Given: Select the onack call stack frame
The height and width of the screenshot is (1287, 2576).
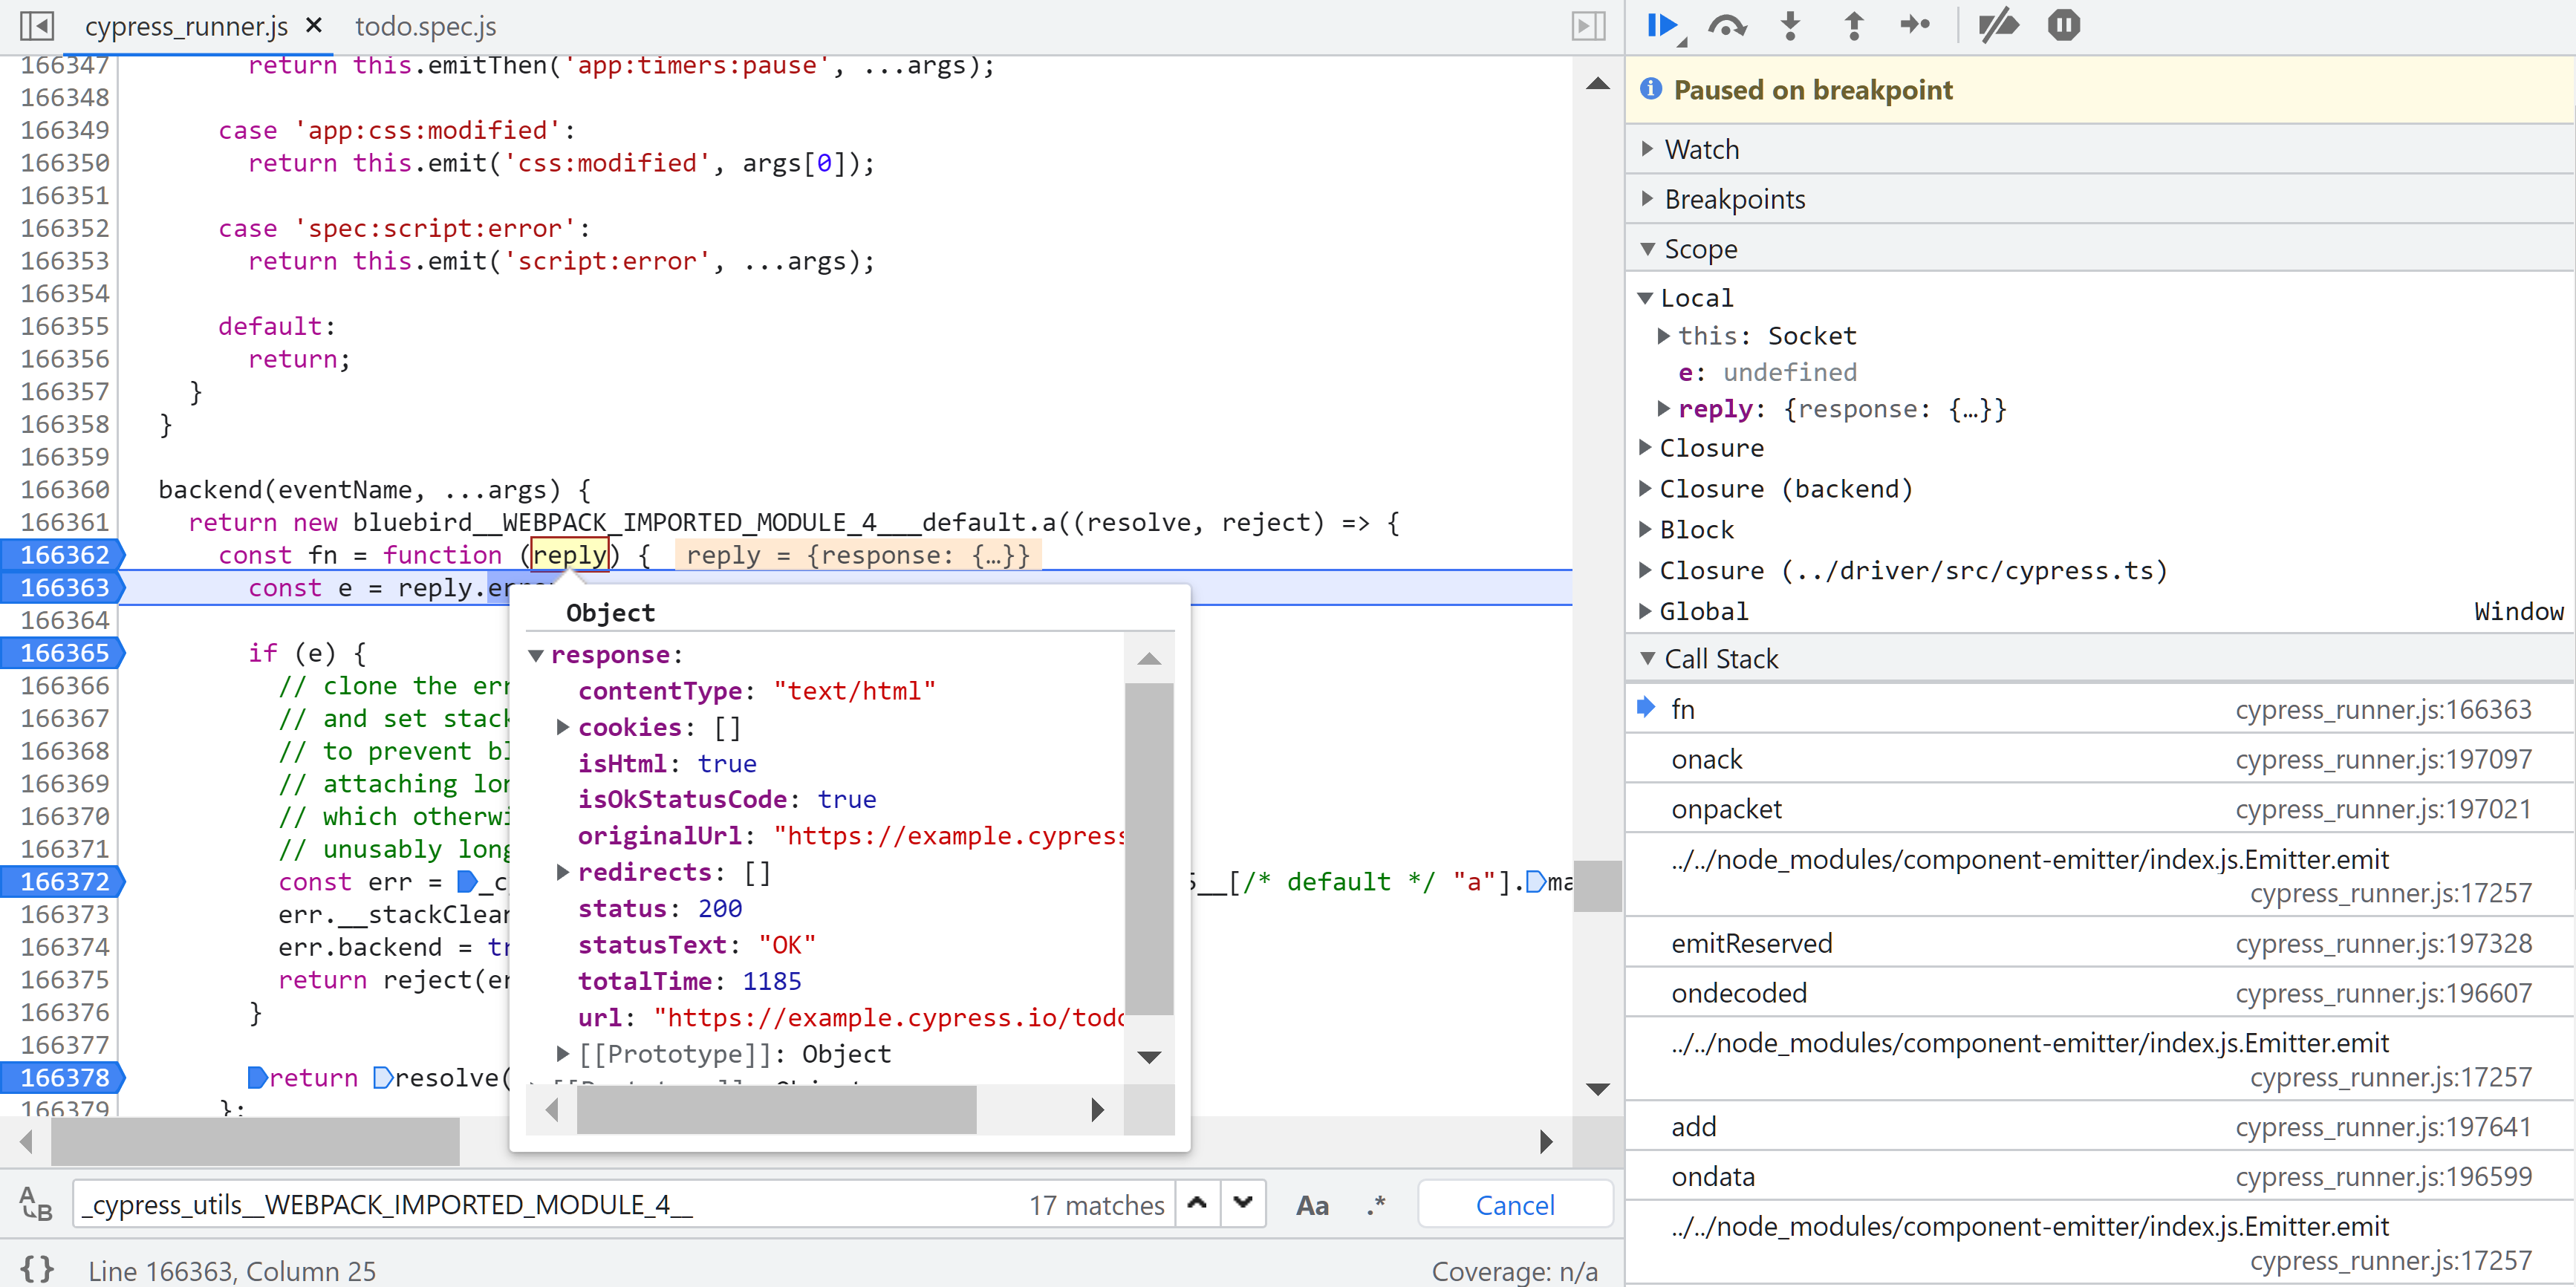Looking at the screenshot, I should click(1706, 759).
